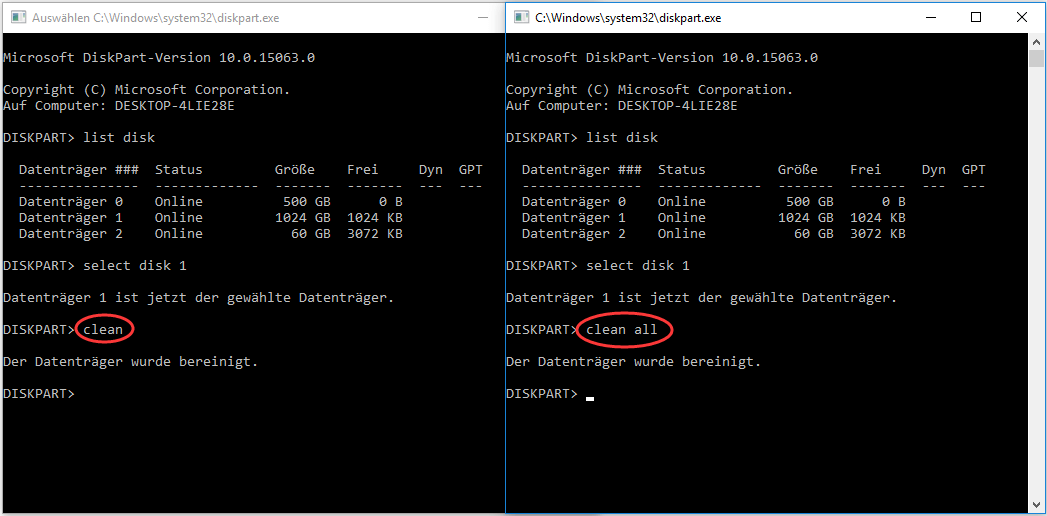Click the blinking cursor at right console prompt

pyautogui.click(x=590, y=397)
